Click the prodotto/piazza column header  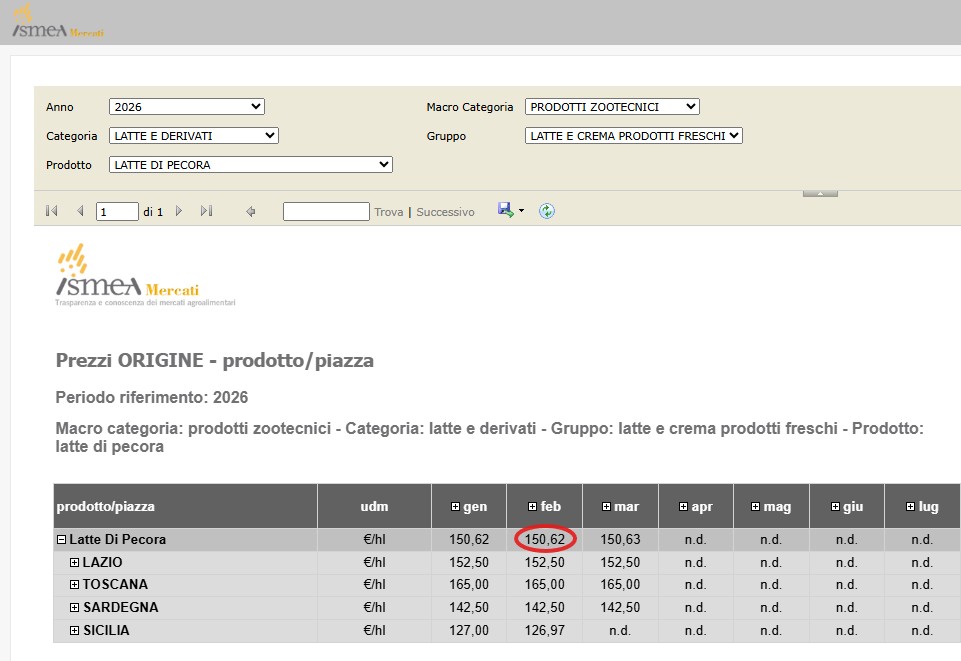coord(186,506)
